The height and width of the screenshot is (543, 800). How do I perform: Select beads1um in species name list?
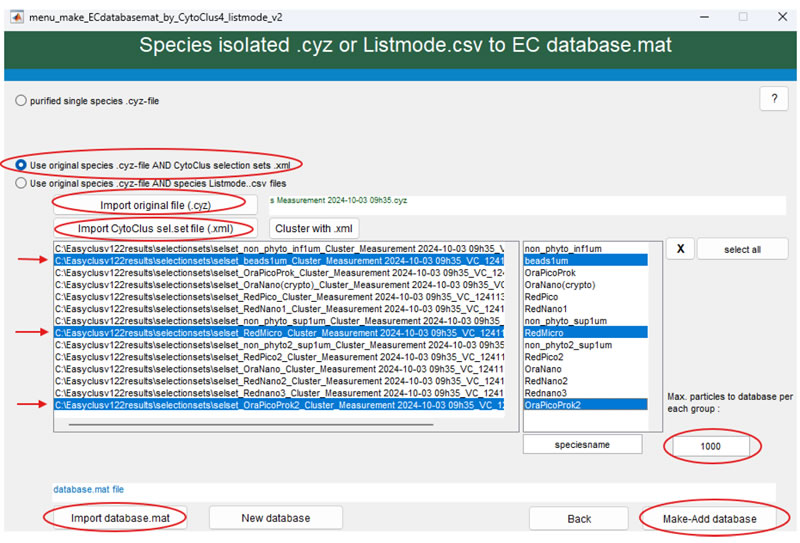pyautogui.click(x=585, y=260)
